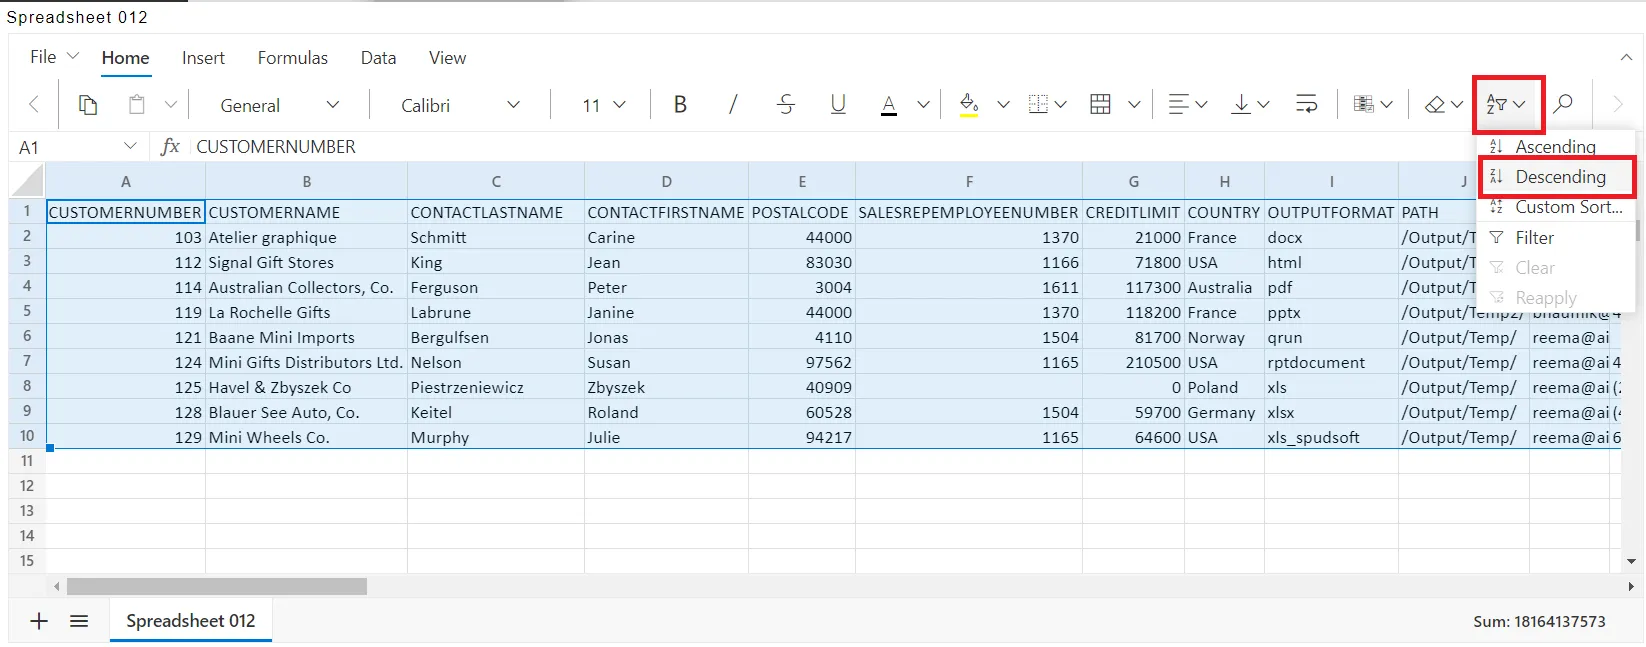Select postal code 97562 cell

[x=802, y=362]
